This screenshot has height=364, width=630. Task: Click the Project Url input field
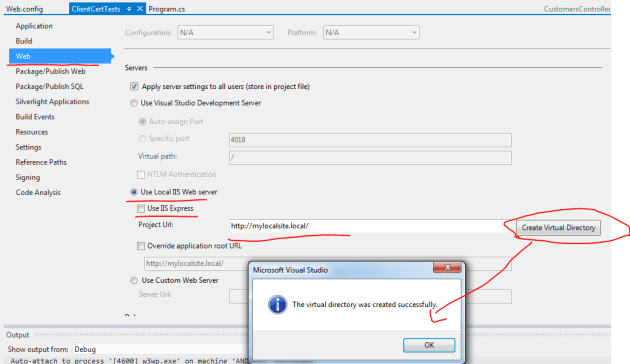(x=370, y=226)
